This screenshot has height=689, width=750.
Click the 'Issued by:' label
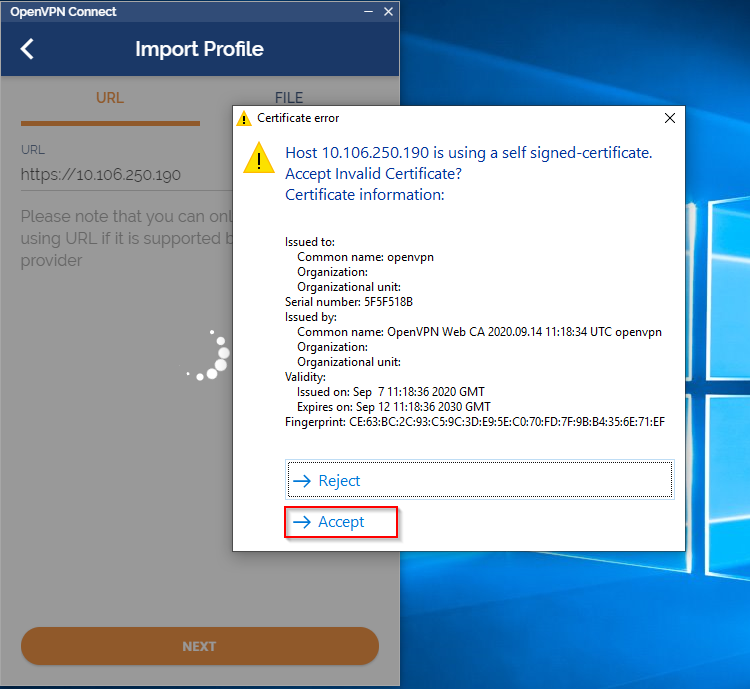pos(311,317)
